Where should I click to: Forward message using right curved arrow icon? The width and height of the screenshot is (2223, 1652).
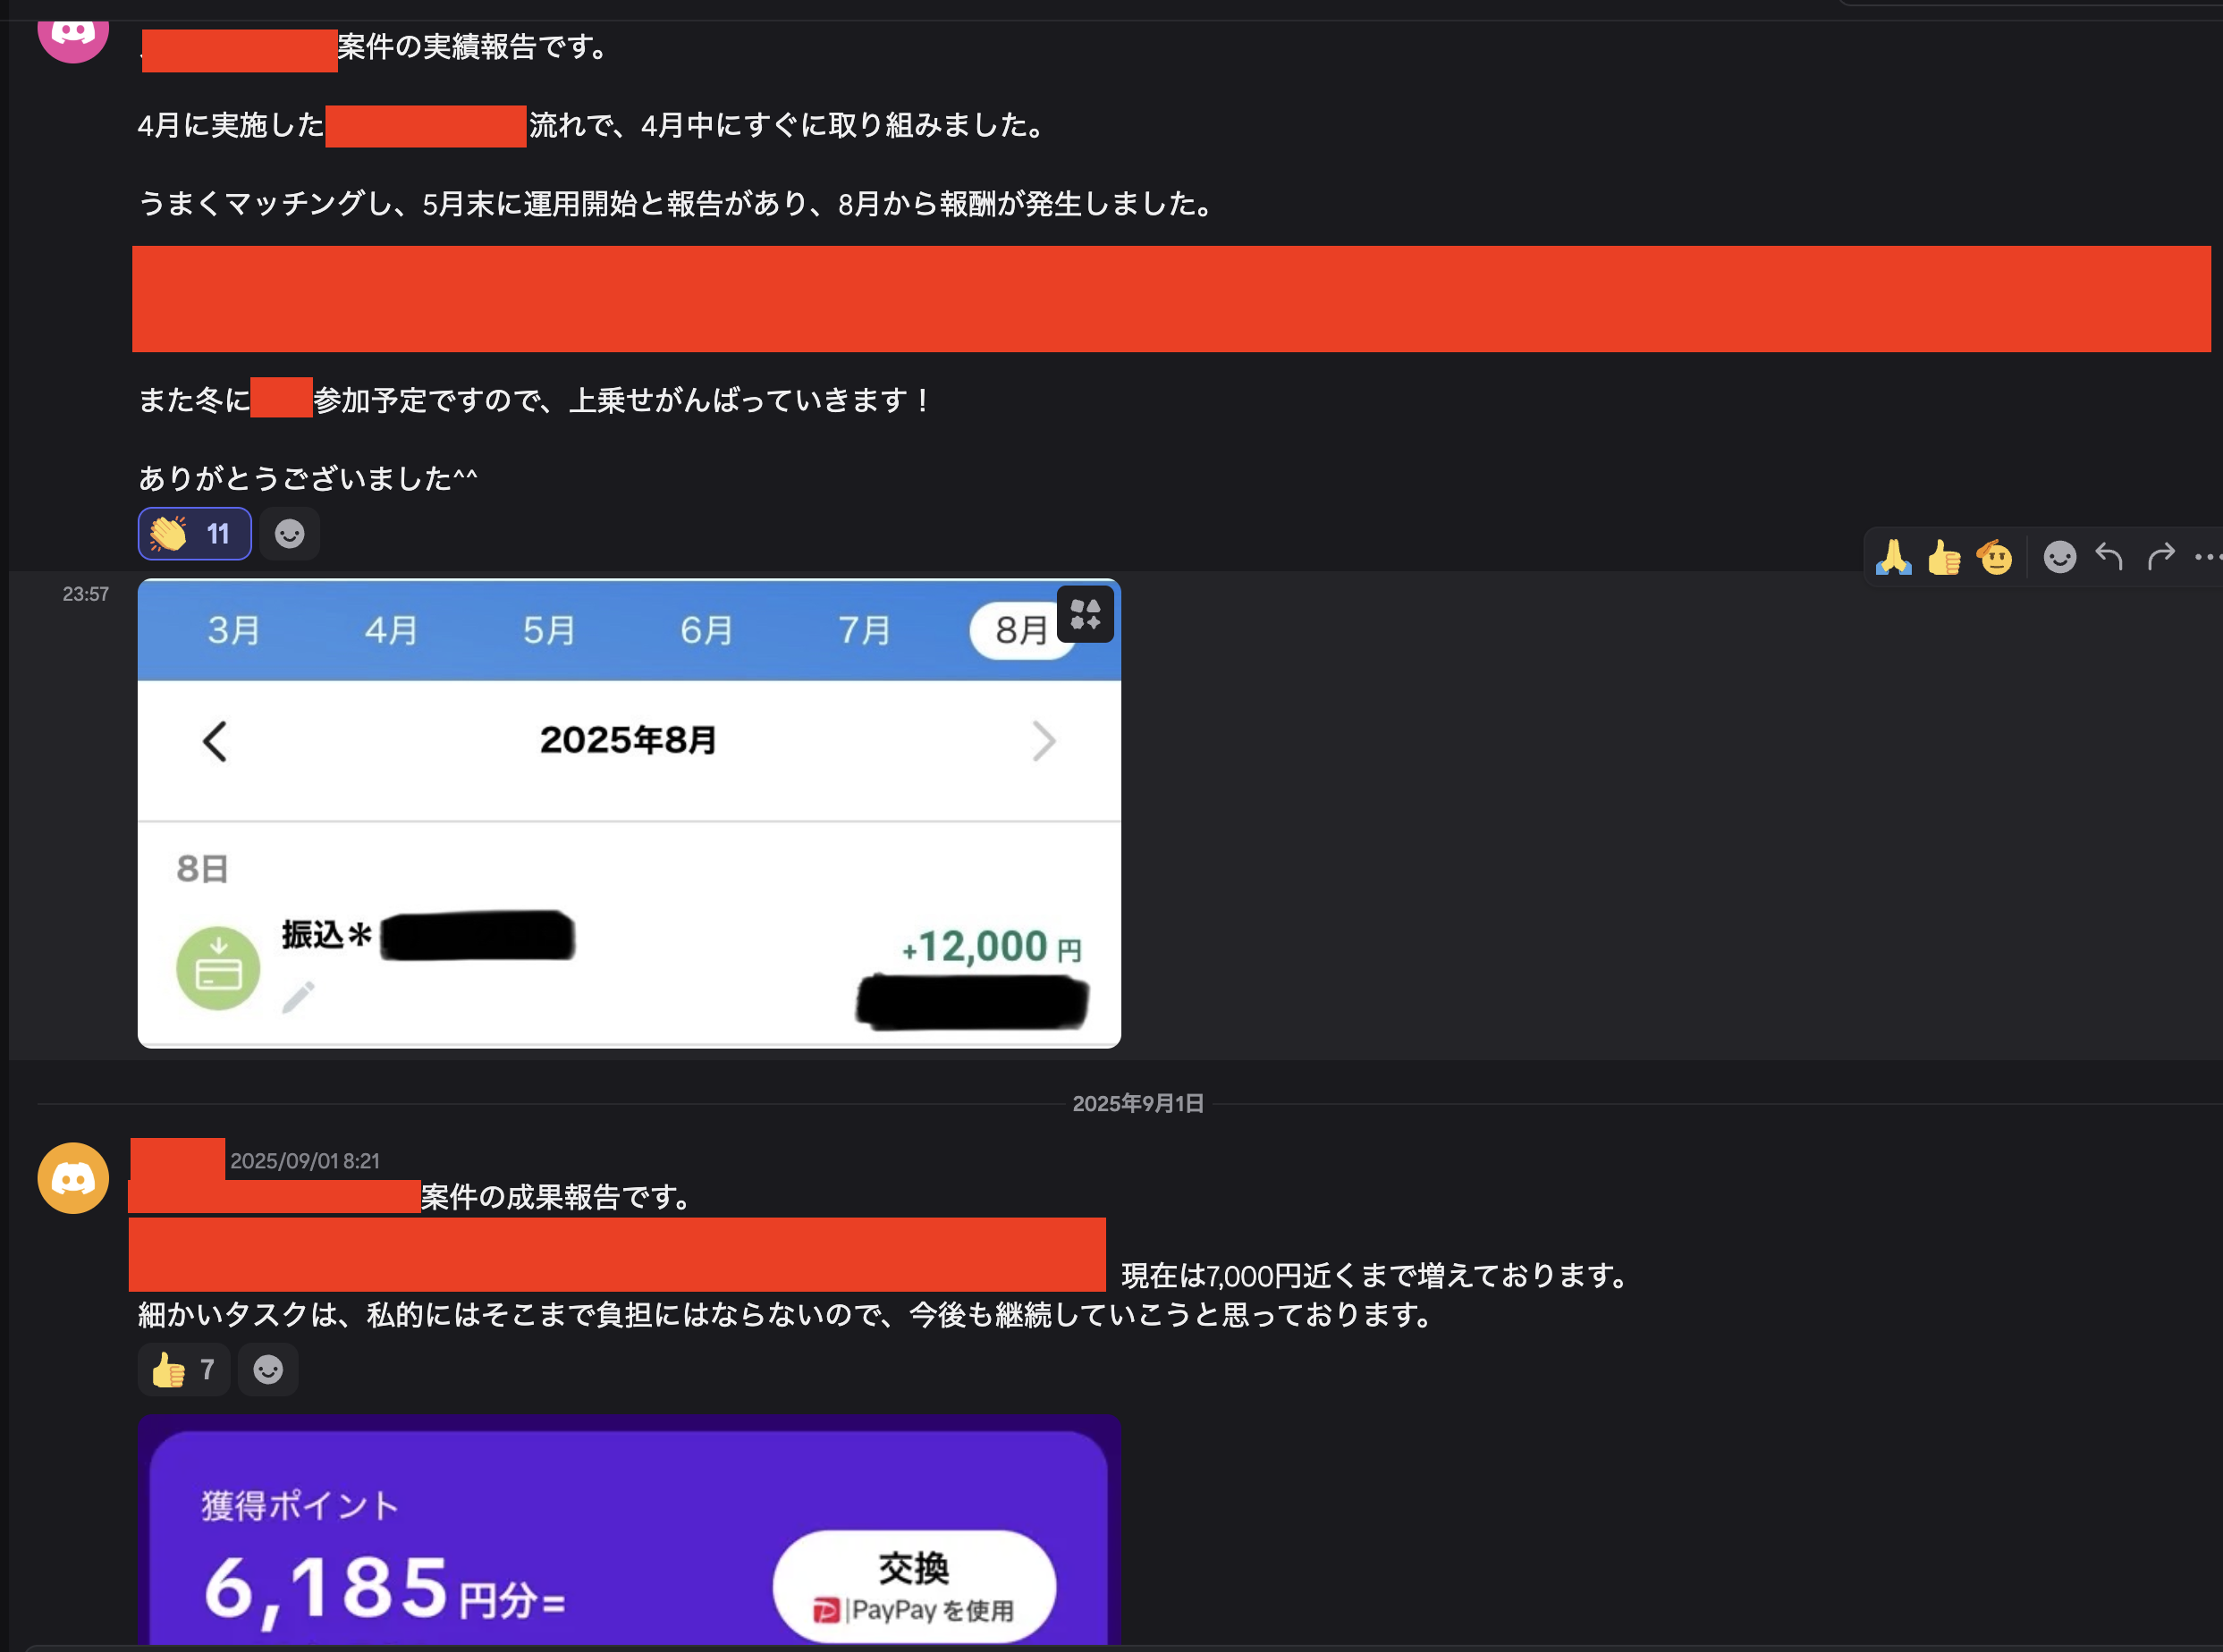[2161, 557]
